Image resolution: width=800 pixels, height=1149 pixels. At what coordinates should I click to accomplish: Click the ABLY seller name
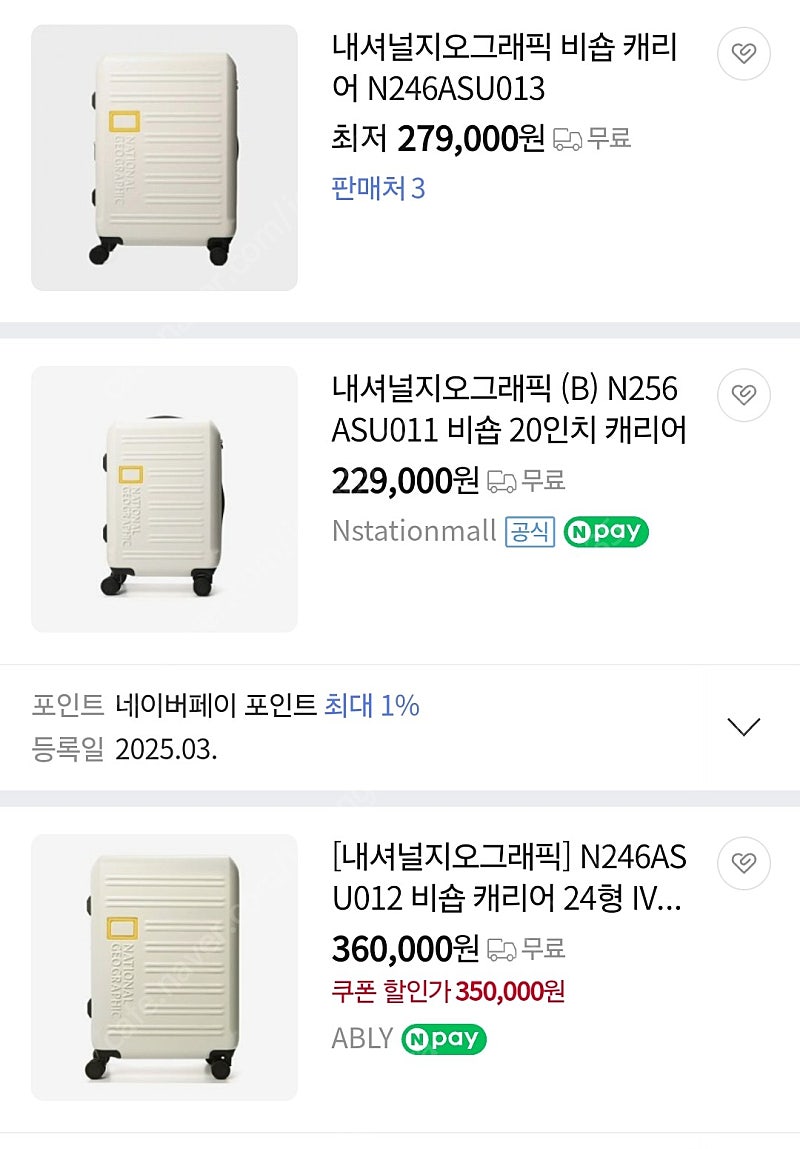point(362,1038)
